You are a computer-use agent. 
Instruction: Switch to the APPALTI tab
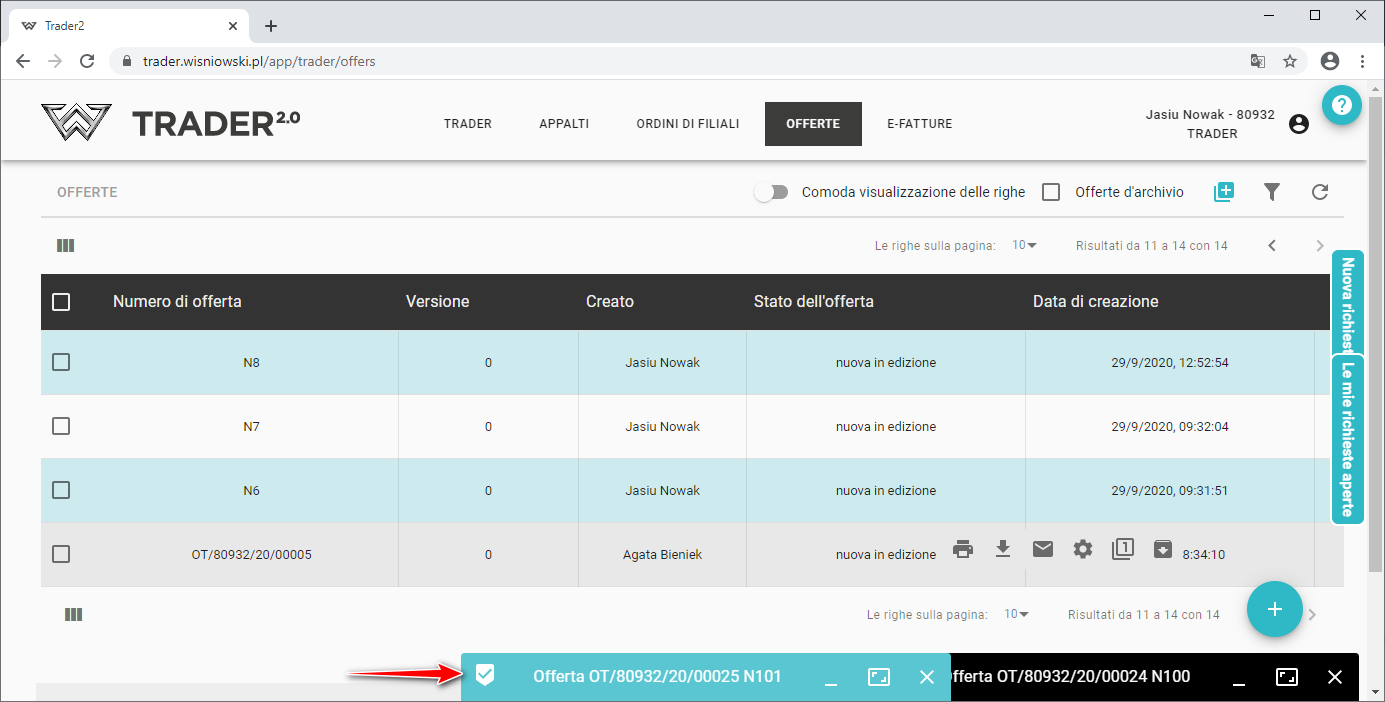(x=564, y=124)
